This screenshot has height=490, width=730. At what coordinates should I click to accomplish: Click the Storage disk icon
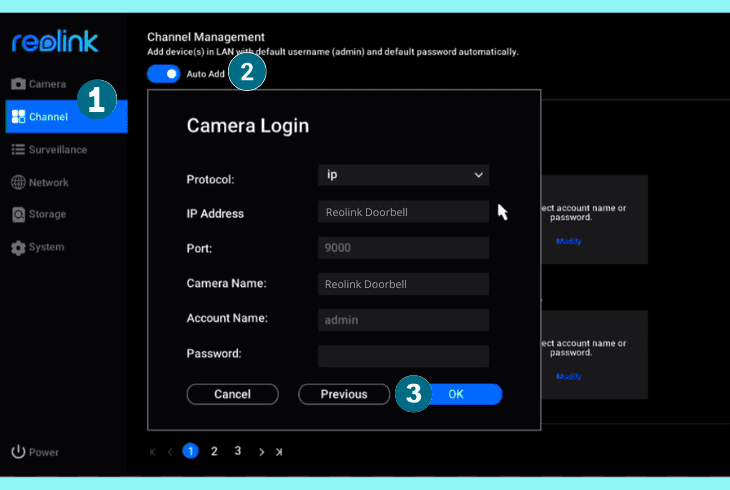[x=18, y=214]
